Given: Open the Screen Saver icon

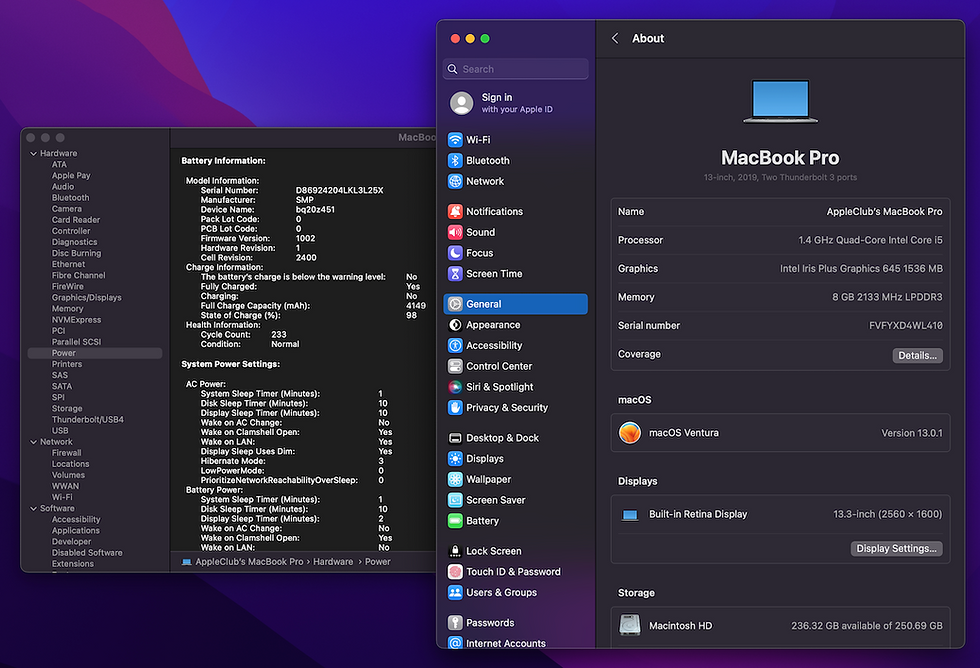Looking at the screenshot, I should (x=455, y=500).
